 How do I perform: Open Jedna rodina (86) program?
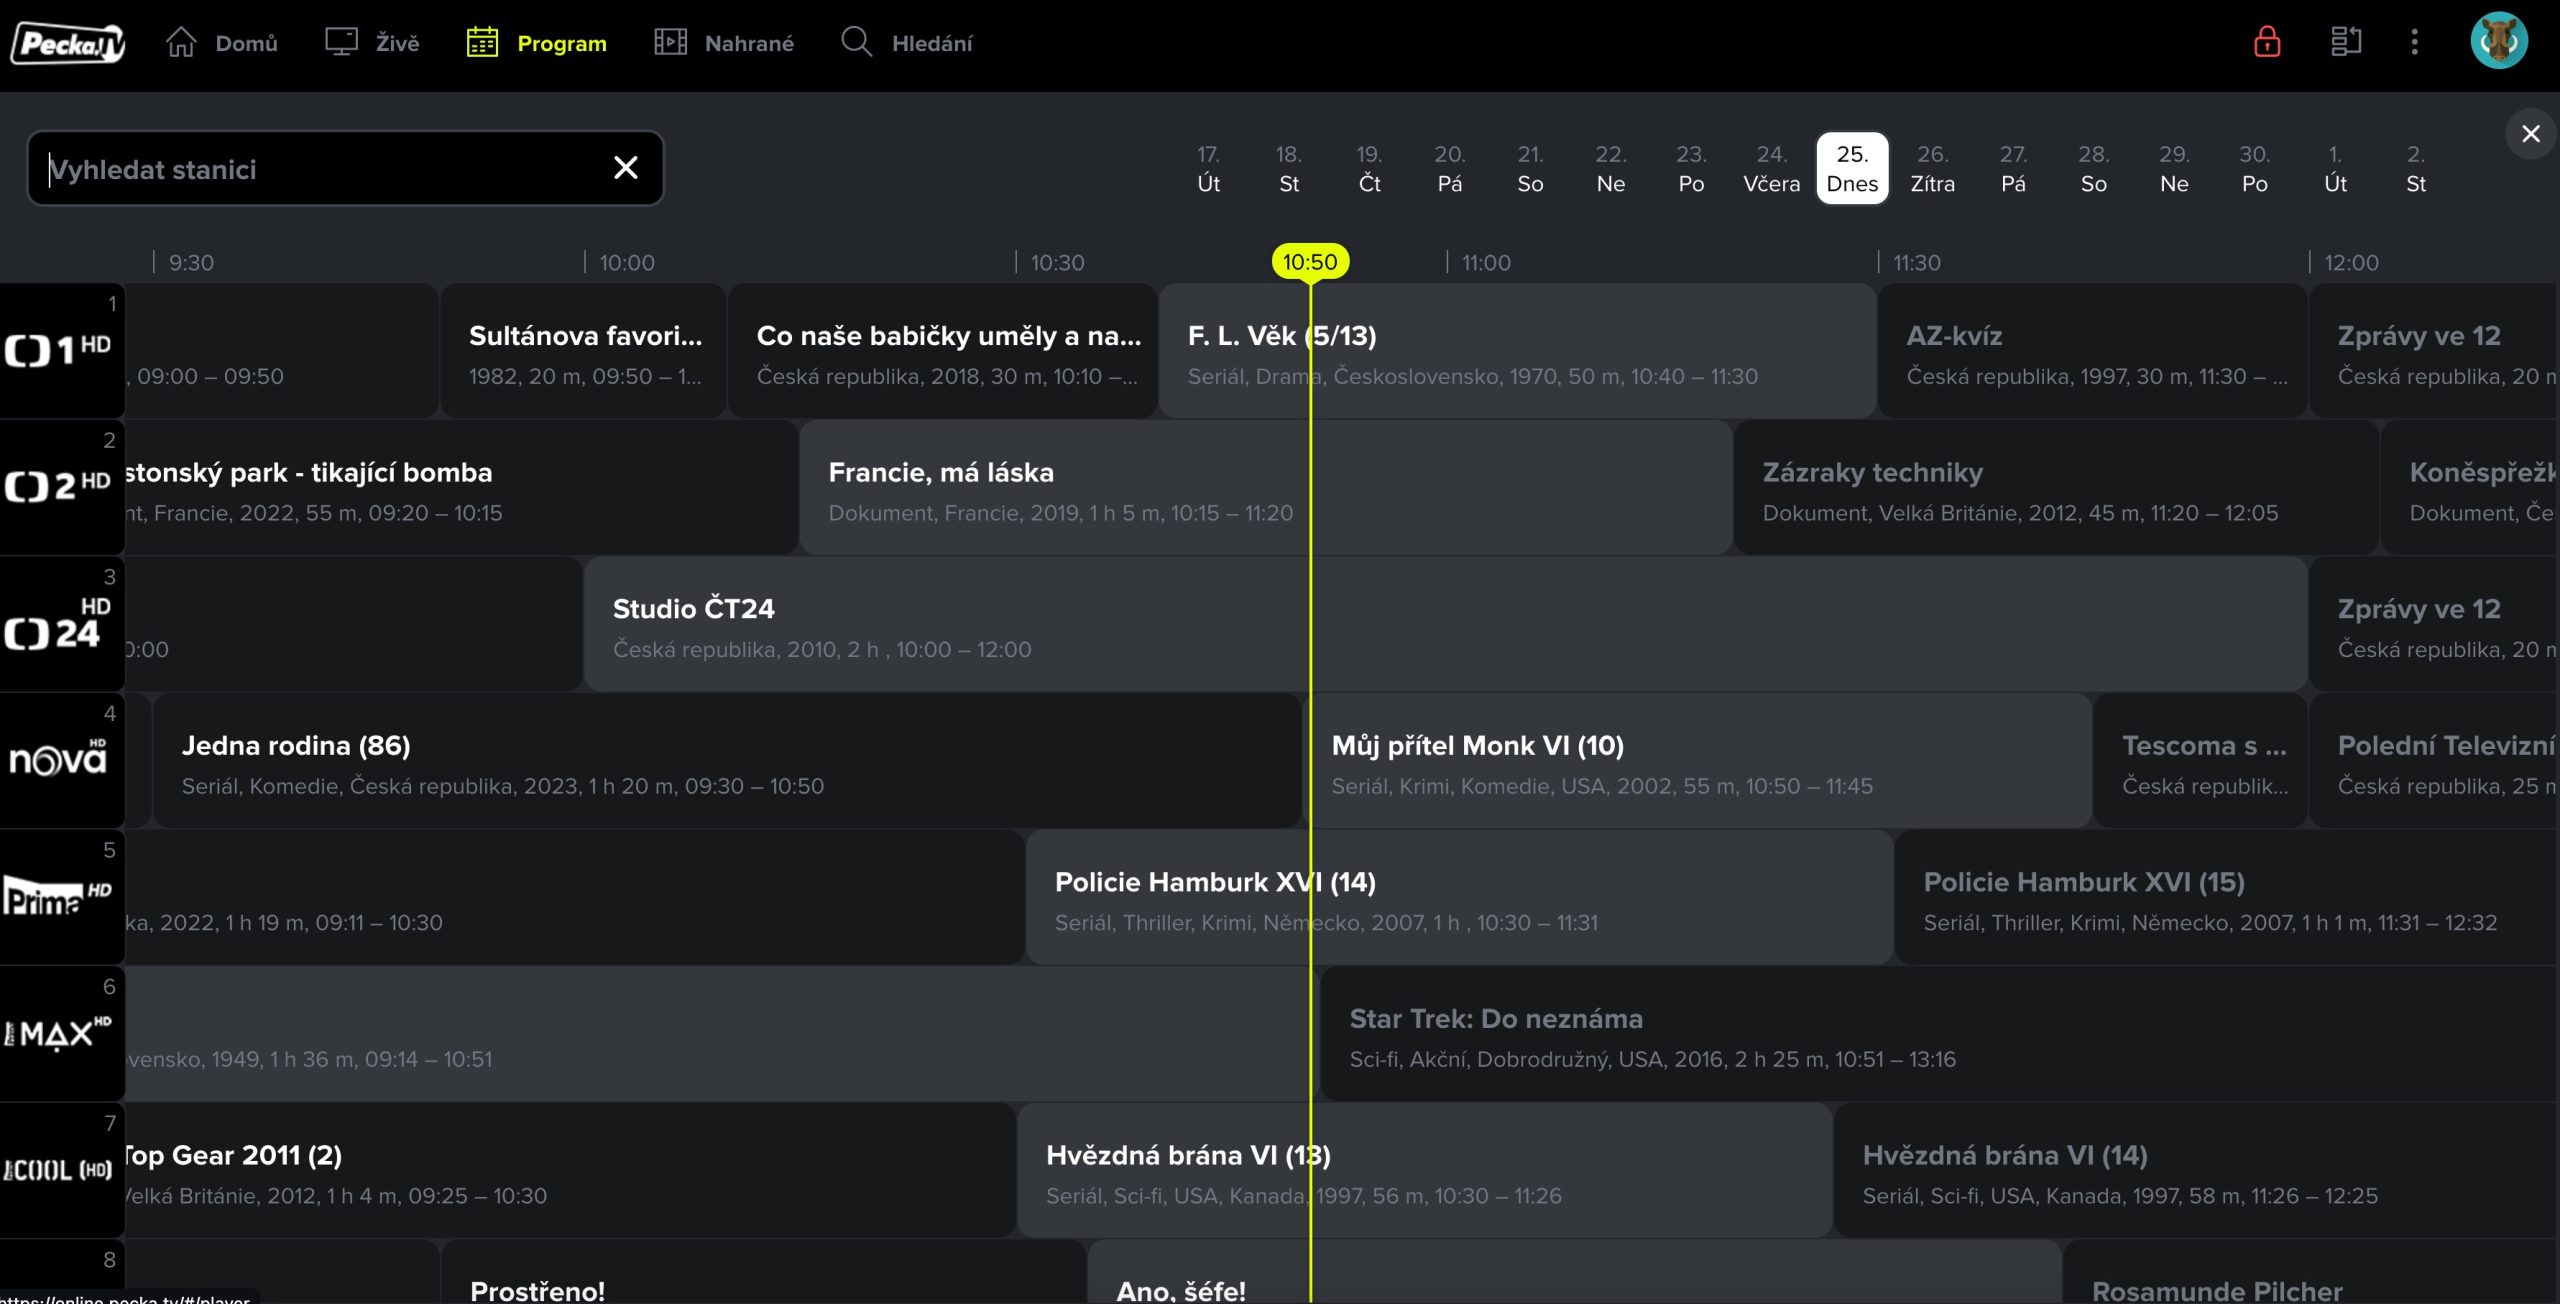coord(727,760)
